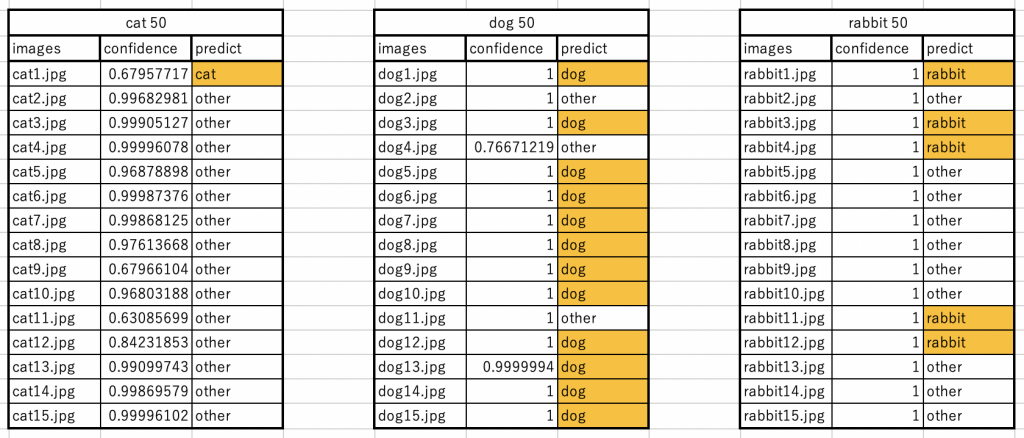
Task: Select the dog4.jpg cell
Action: (x=420, y=147)
